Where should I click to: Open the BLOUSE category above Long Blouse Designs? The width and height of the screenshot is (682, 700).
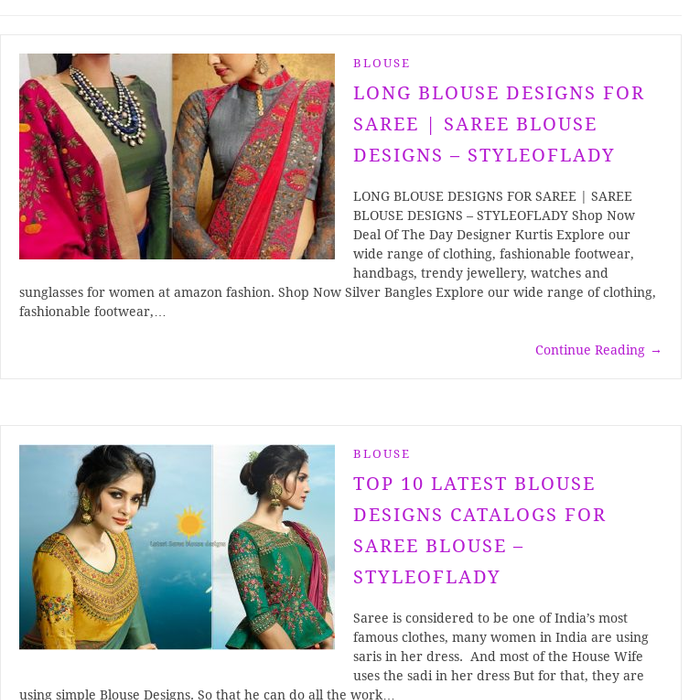pos(382,63)
